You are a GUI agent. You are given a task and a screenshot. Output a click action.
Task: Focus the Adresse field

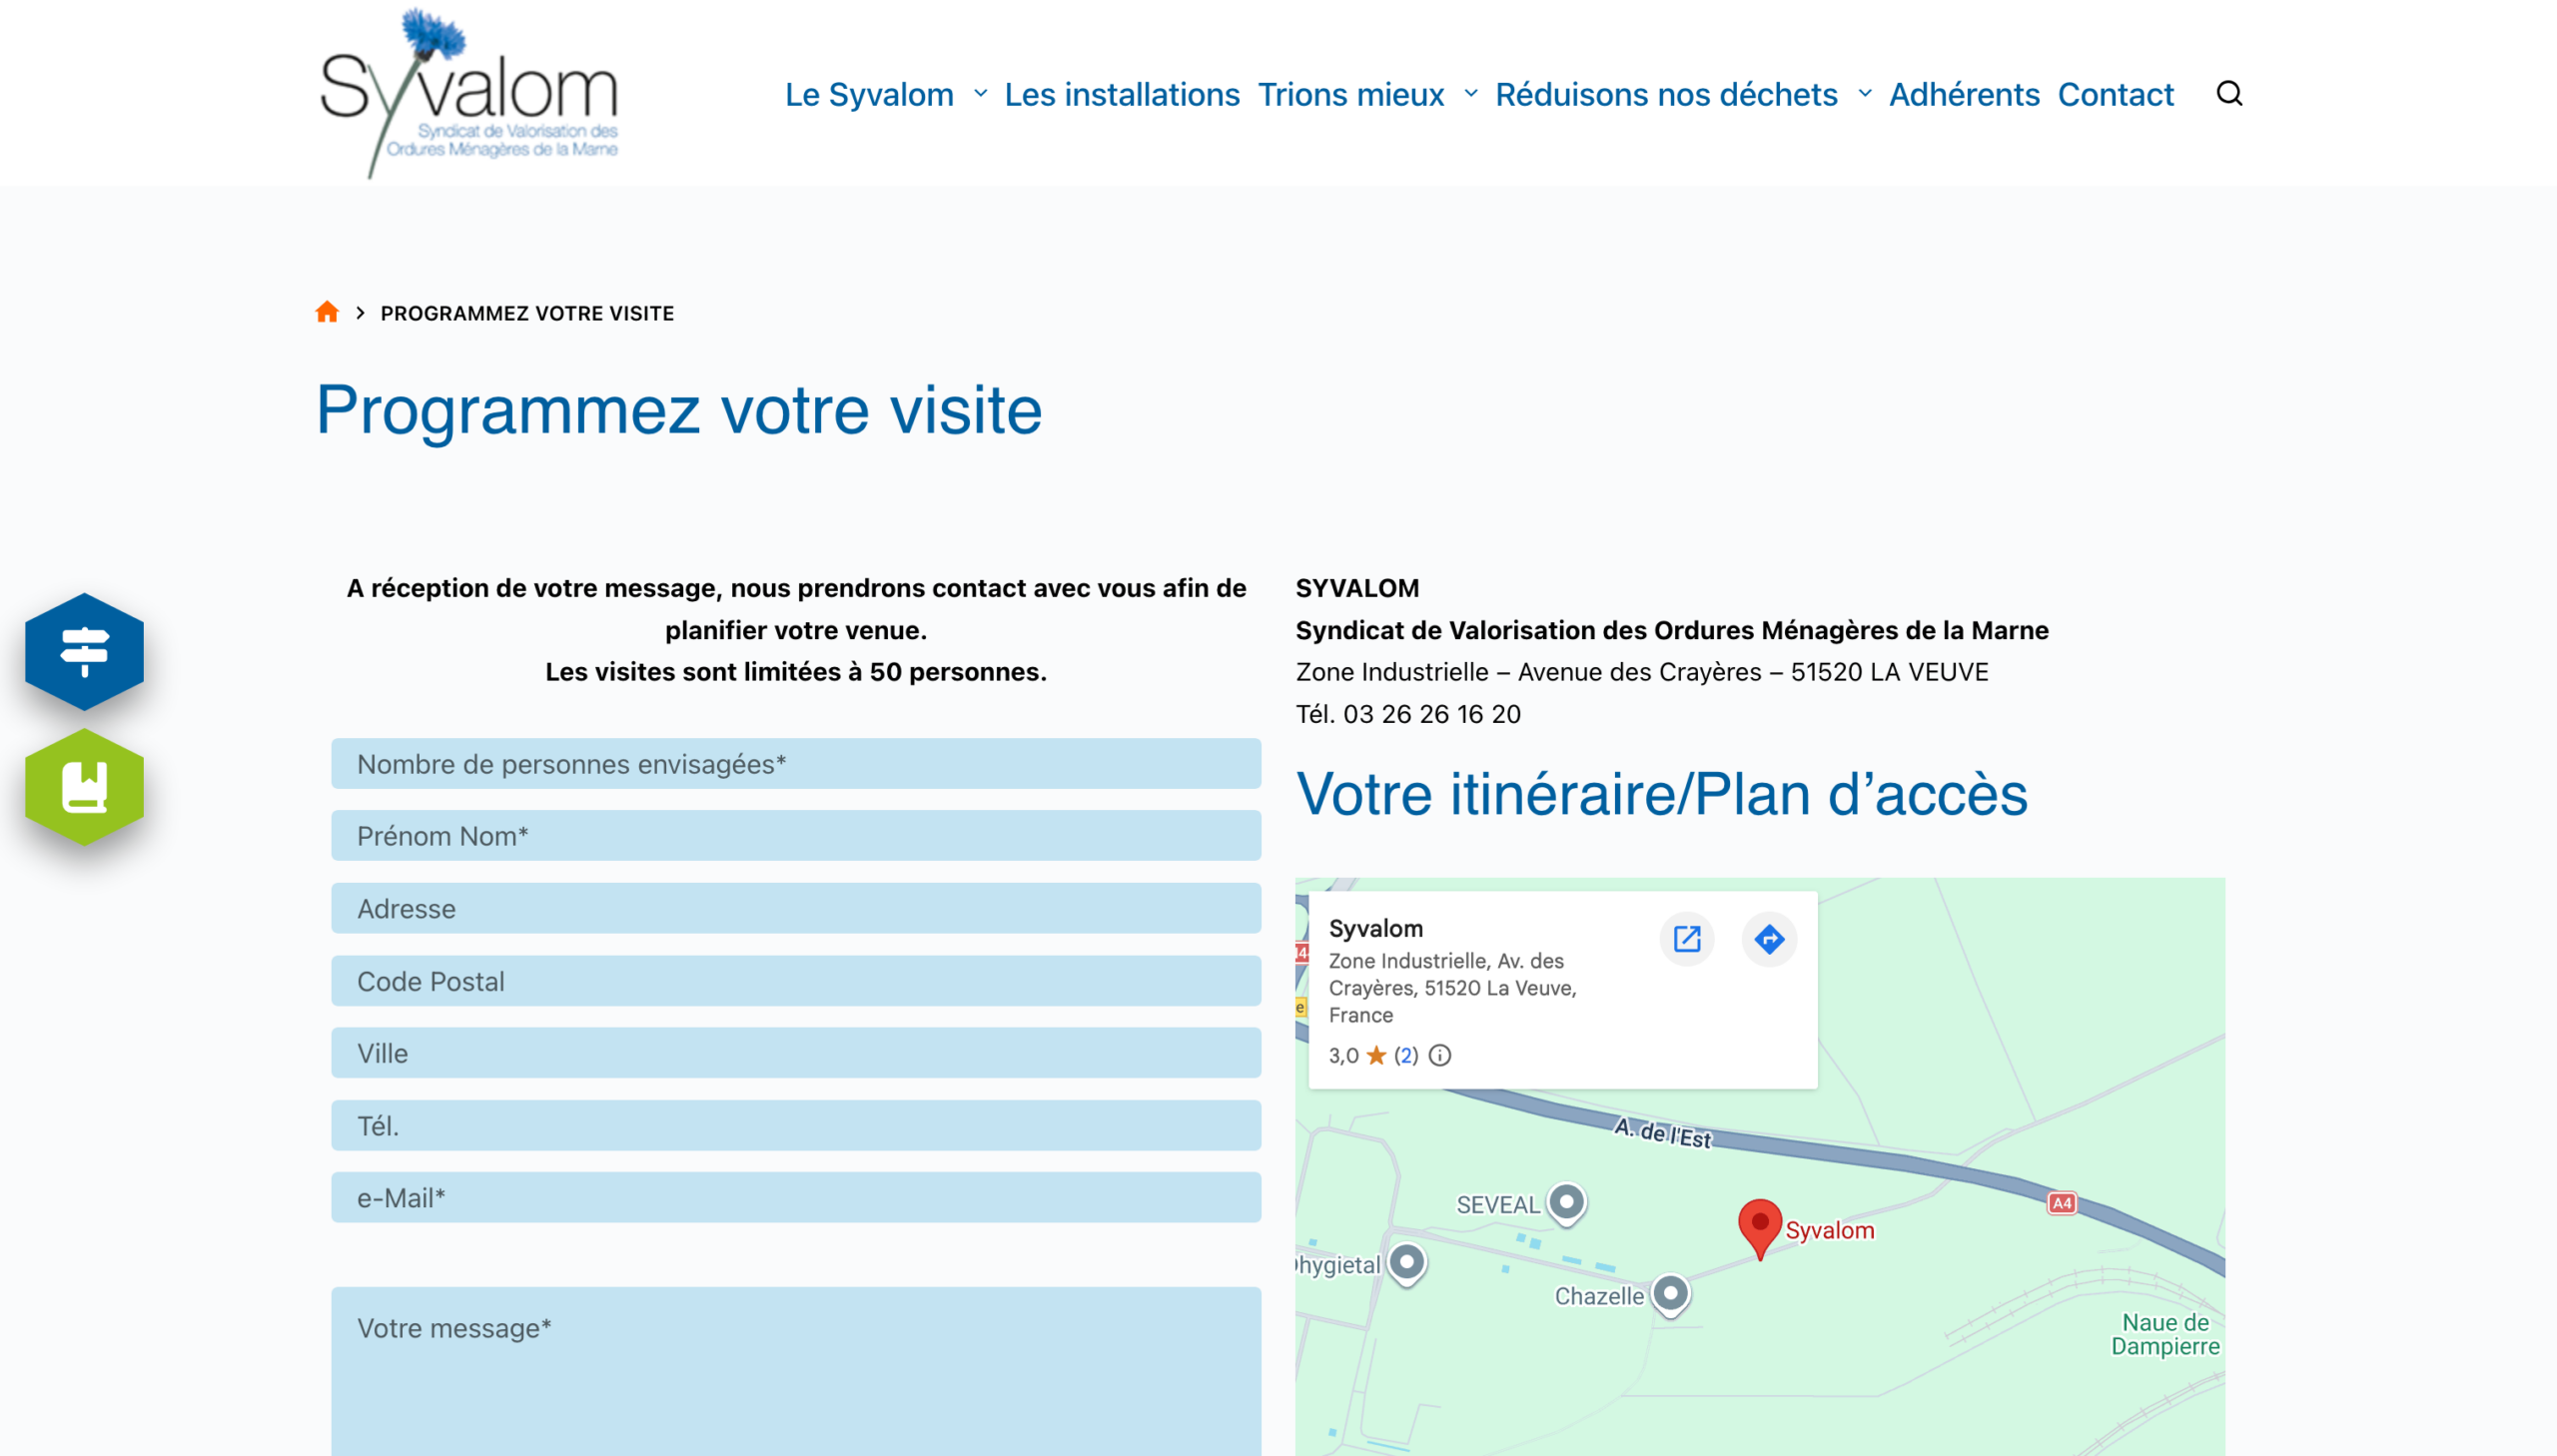click(x=796, y=908)
